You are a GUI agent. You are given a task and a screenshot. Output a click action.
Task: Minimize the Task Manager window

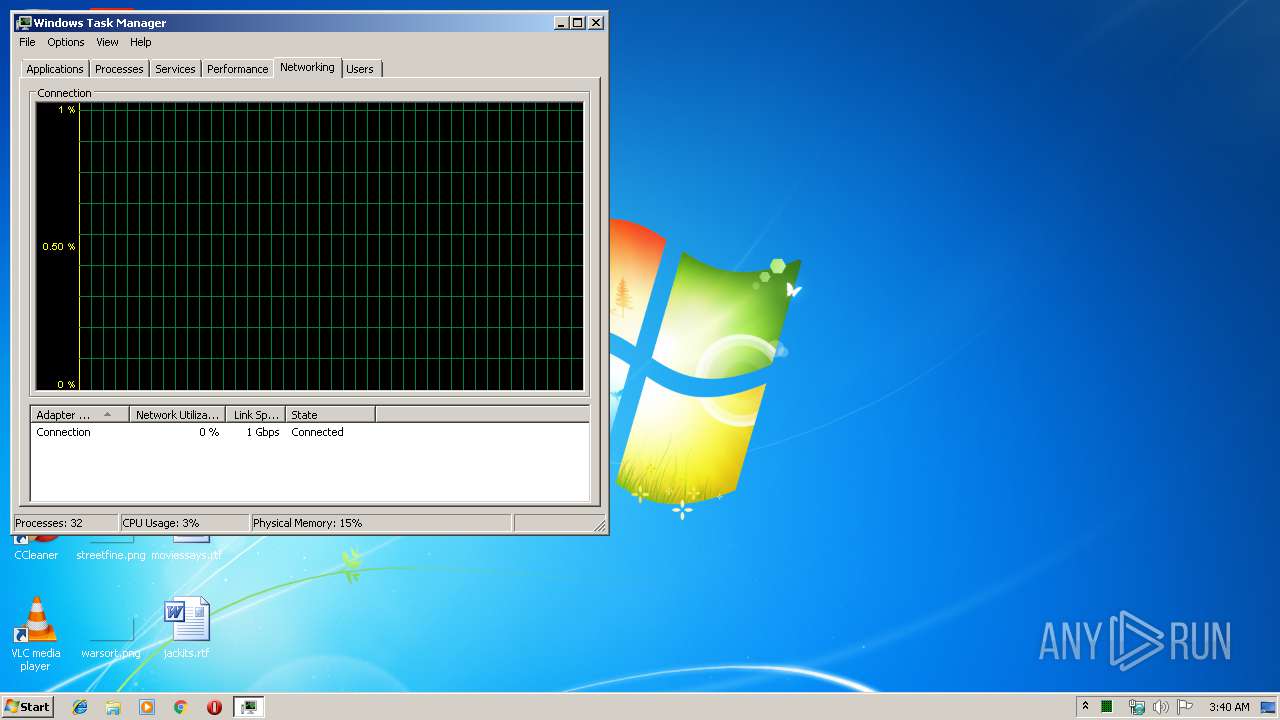click(x=561, y=22)
